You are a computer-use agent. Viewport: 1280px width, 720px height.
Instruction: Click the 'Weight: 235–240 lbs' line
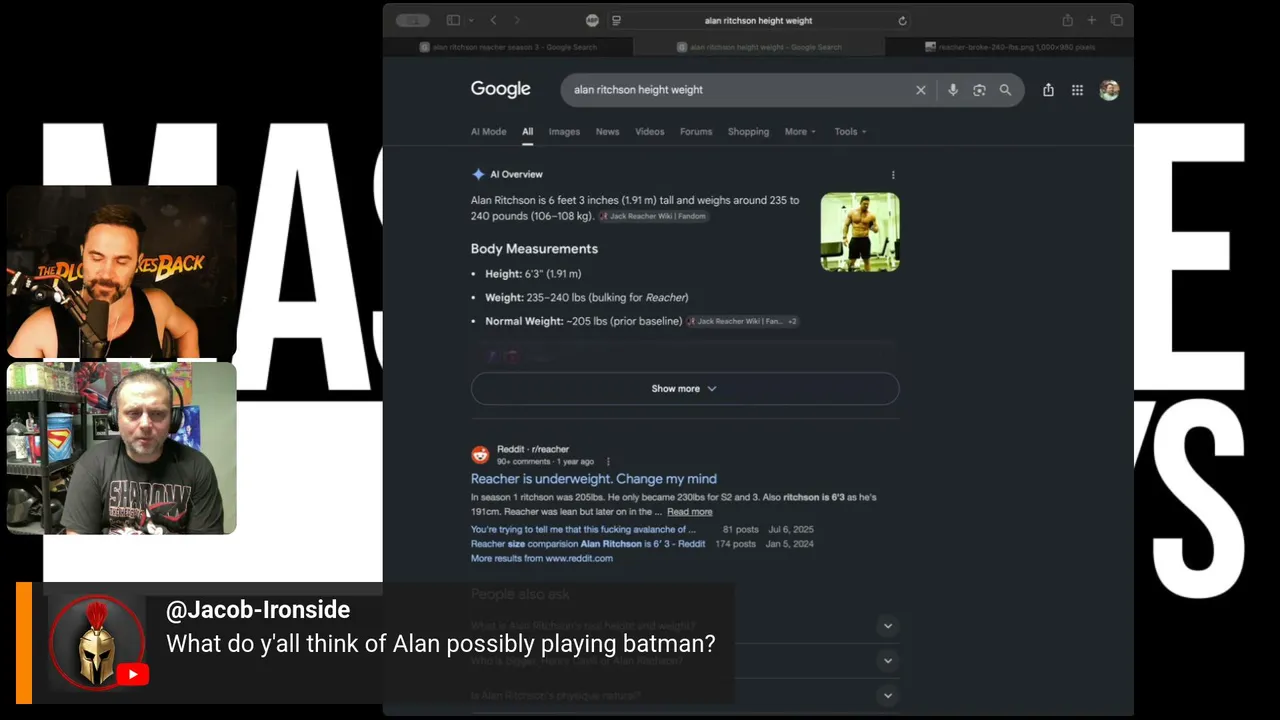[587, 298]
